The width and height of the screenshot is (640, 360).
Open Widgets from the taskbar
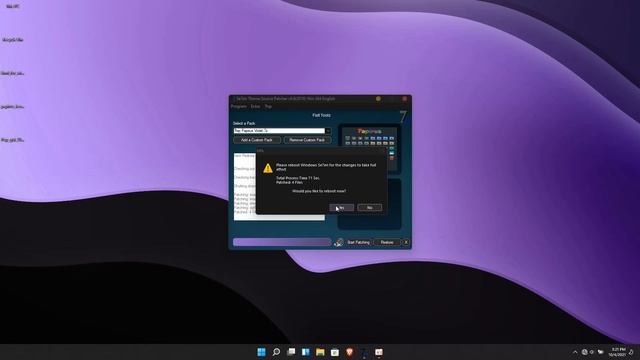(306, 352)
